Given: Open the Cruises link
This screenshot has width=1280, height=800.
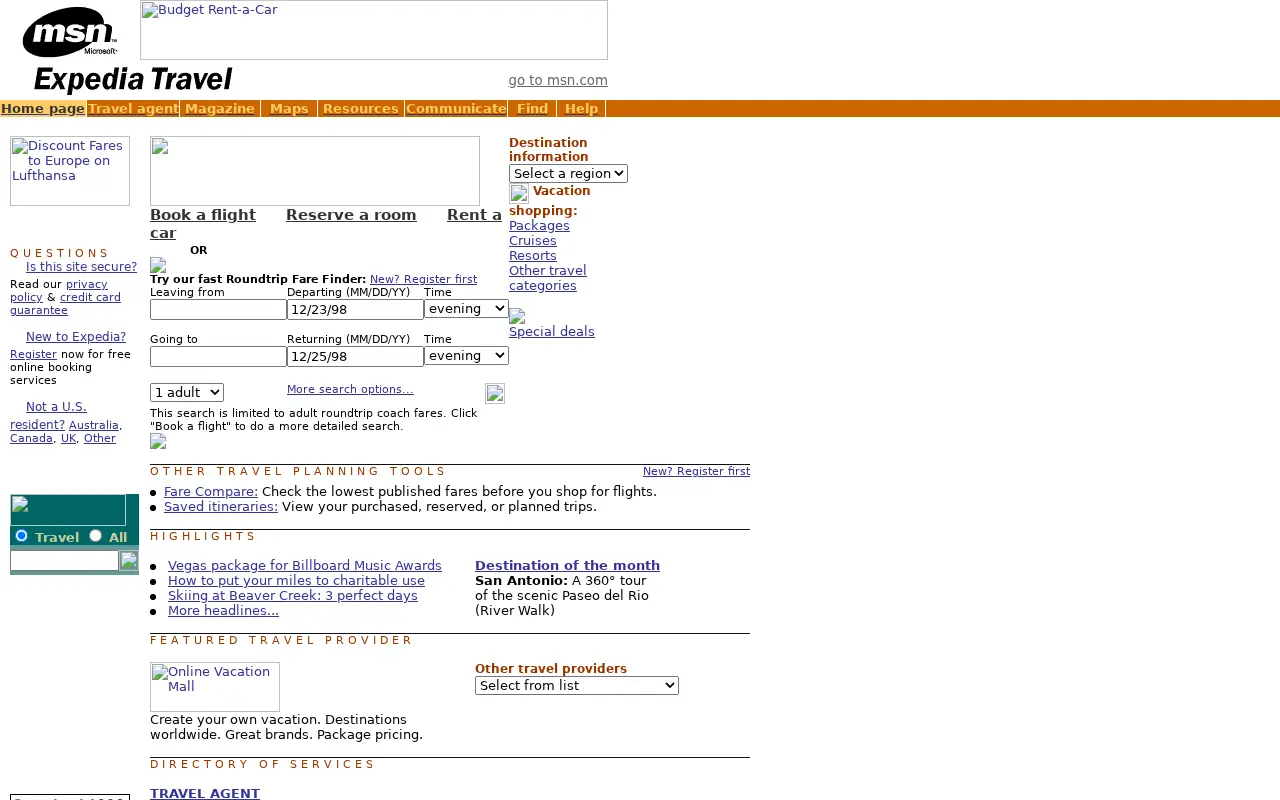Looking at the screenshot, I should (533, 241).
